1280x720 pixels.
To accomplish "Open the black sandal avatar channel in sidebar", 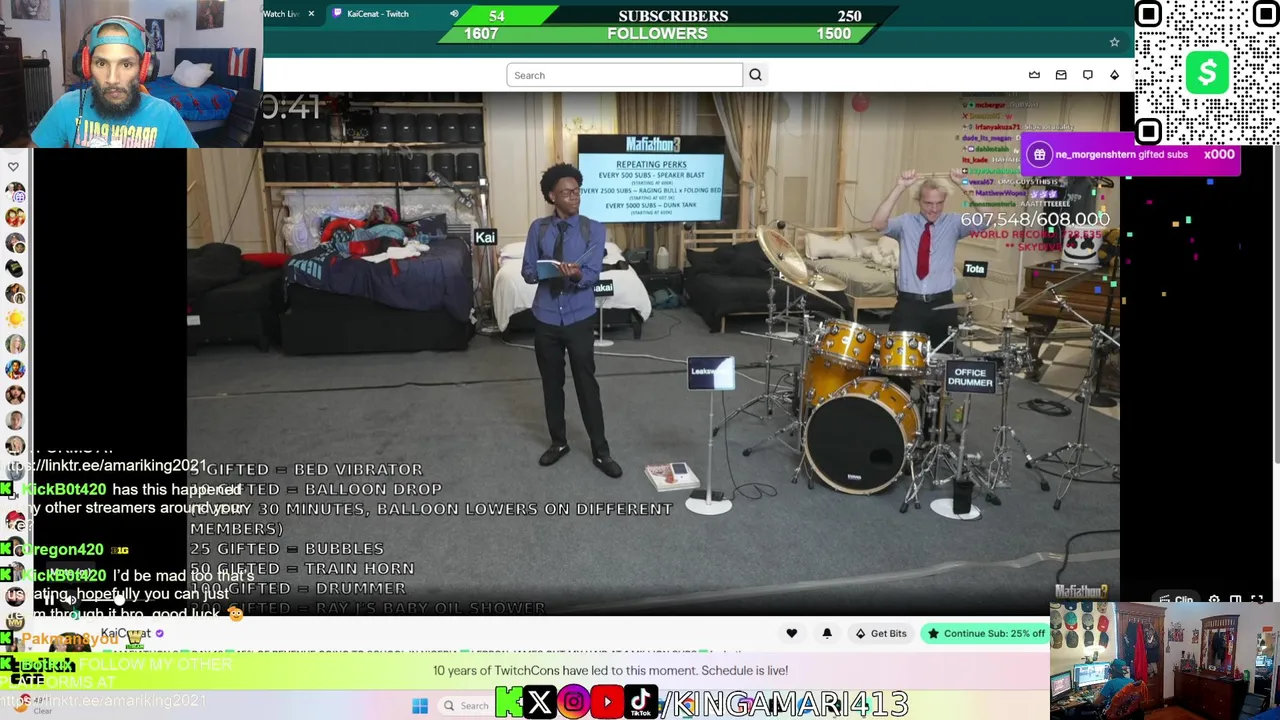I will pos(15,268).
